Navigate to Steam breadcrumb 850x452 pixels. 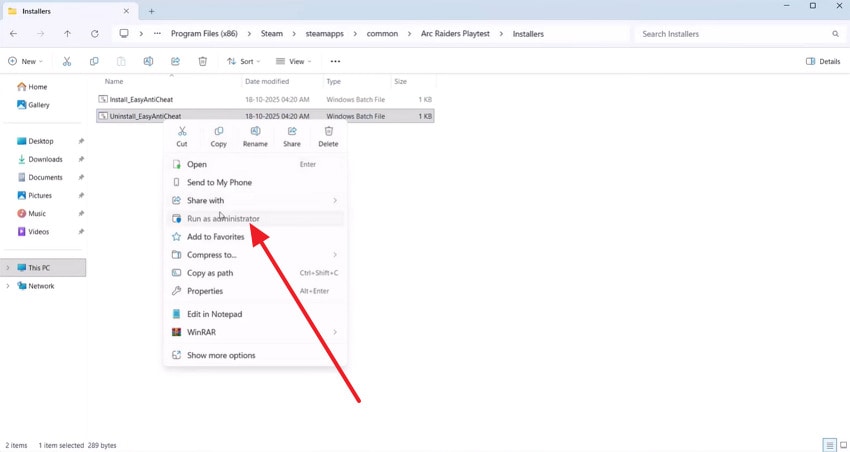click(272, 34)
